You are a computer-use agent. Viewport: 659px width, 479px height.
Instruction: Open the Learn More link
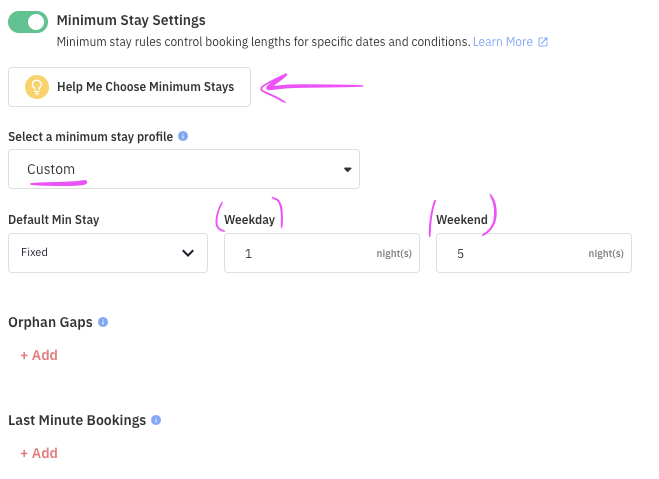[503, 42]
